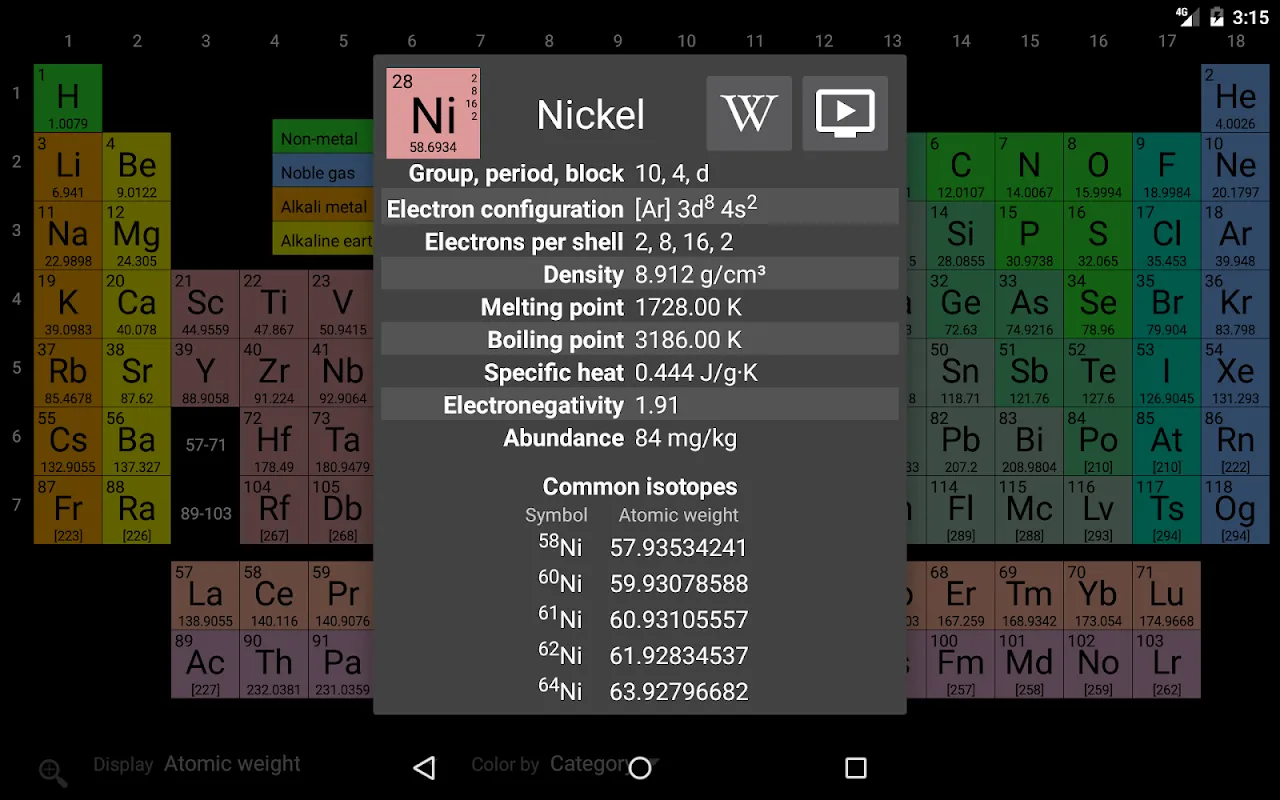Open the 57-71 lanthanide group cell
This screenshot has height=800, width=1280.
[x=205, y=445]
